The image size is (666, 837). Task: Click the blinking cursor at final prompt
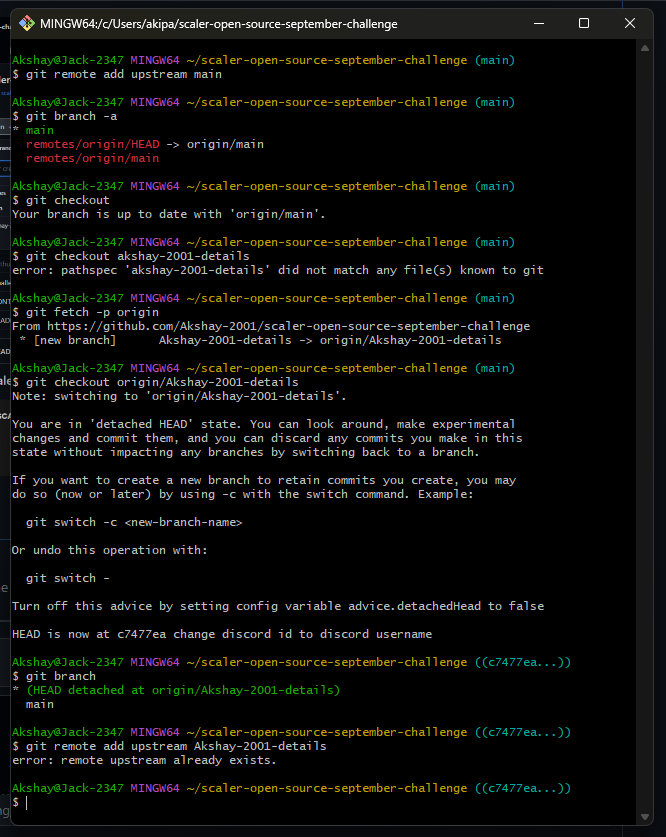[27, 802]
